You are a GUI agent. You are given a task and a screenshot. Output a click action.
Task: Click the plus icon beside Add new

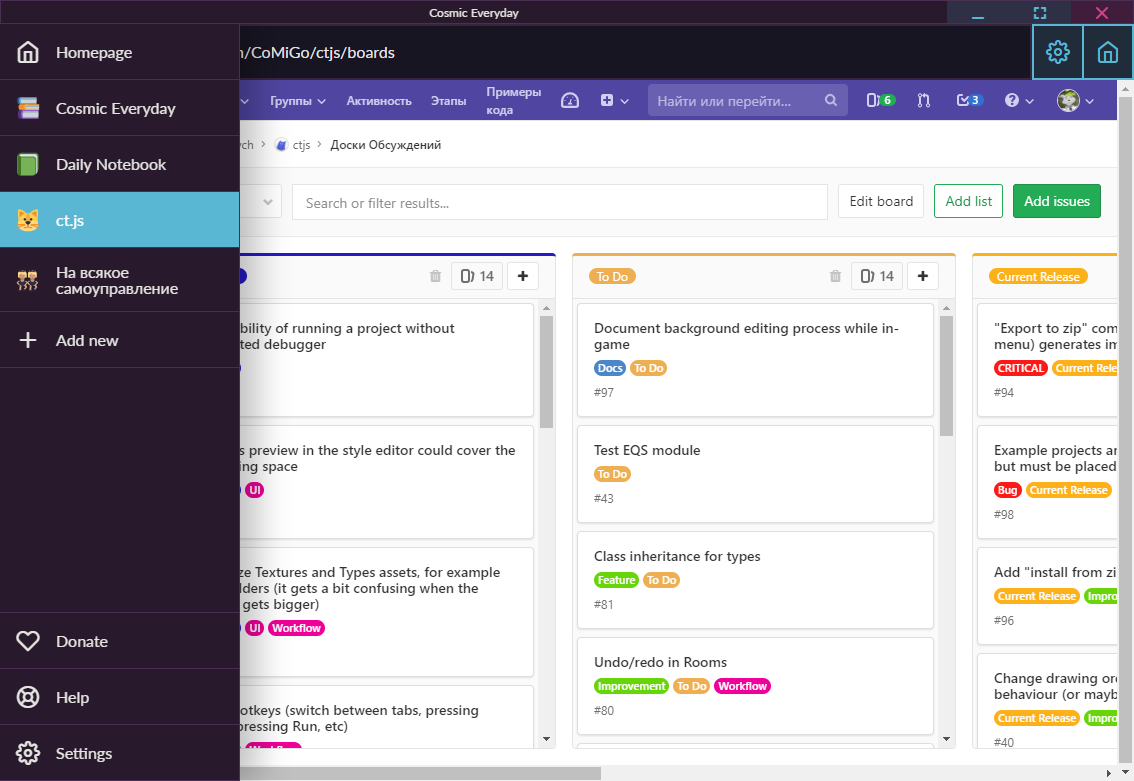pos(27,340)
